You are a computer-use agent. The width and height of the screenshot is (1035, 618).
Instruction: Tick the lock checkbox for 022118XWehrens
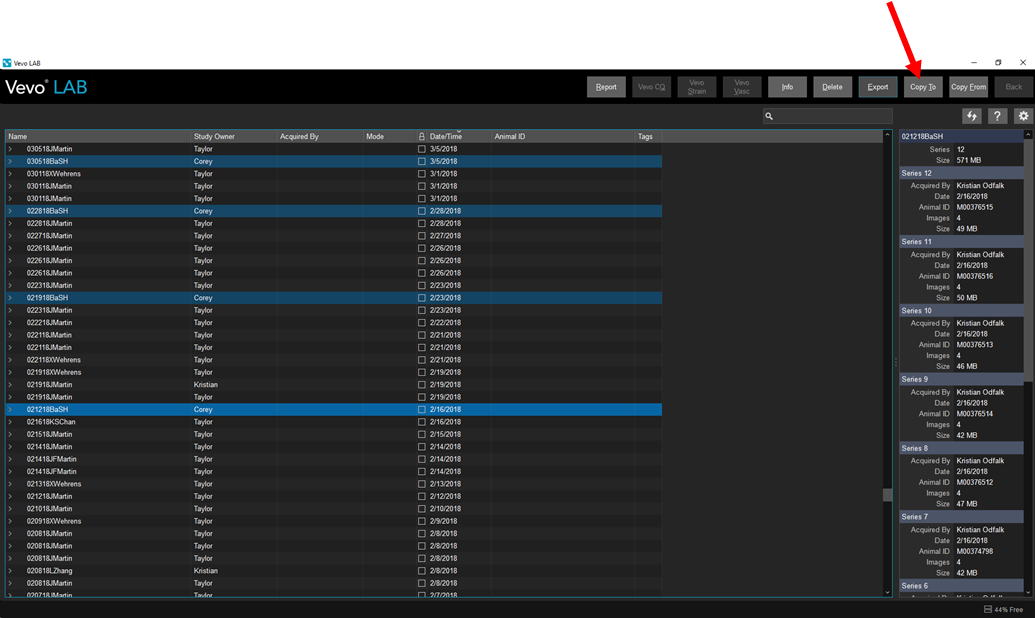422,360
